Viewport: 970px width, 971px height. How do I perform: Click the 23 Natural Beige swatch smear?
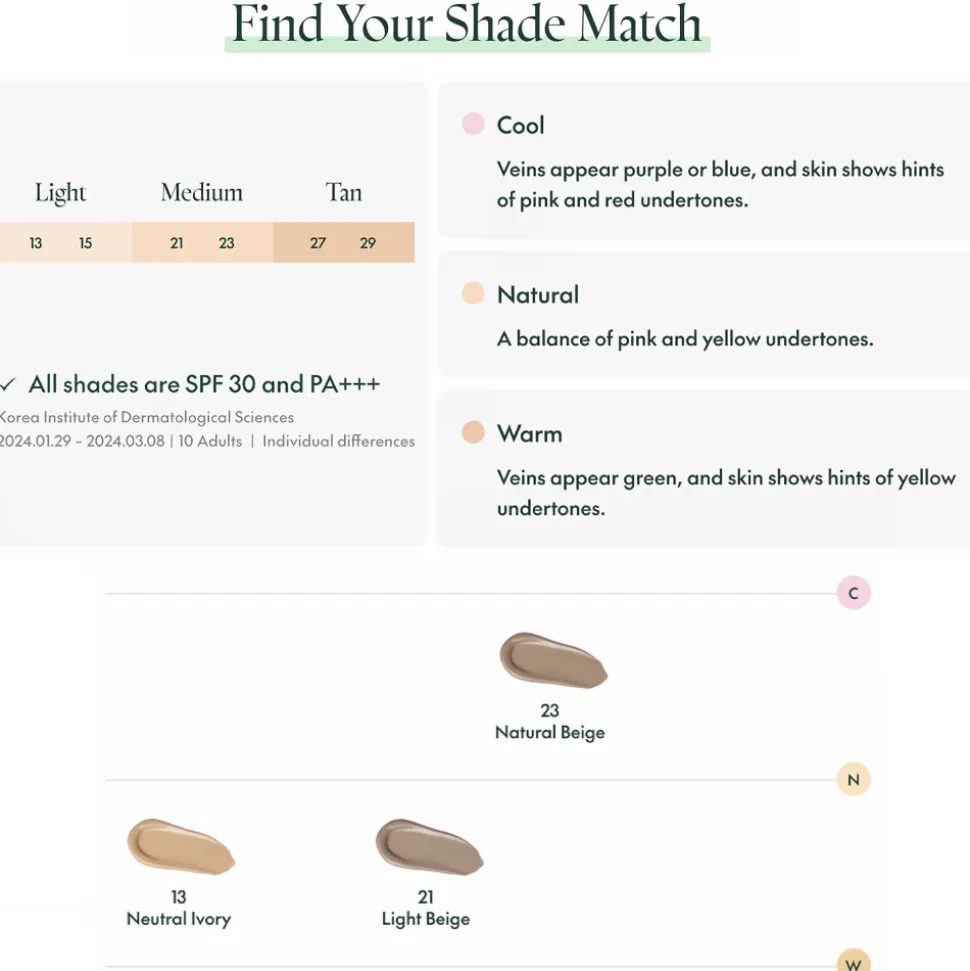[x=553, y=660]
